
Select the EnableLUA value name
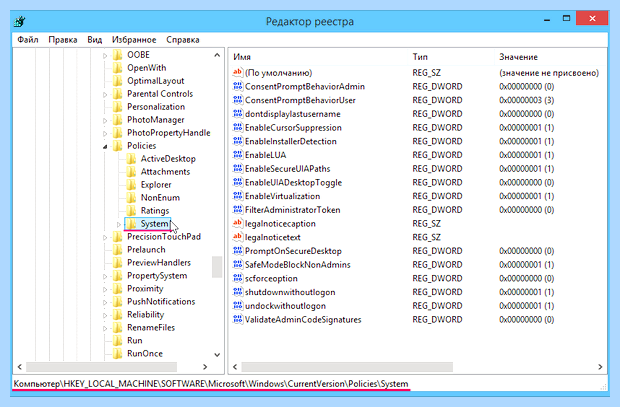[x=265, y=155]
